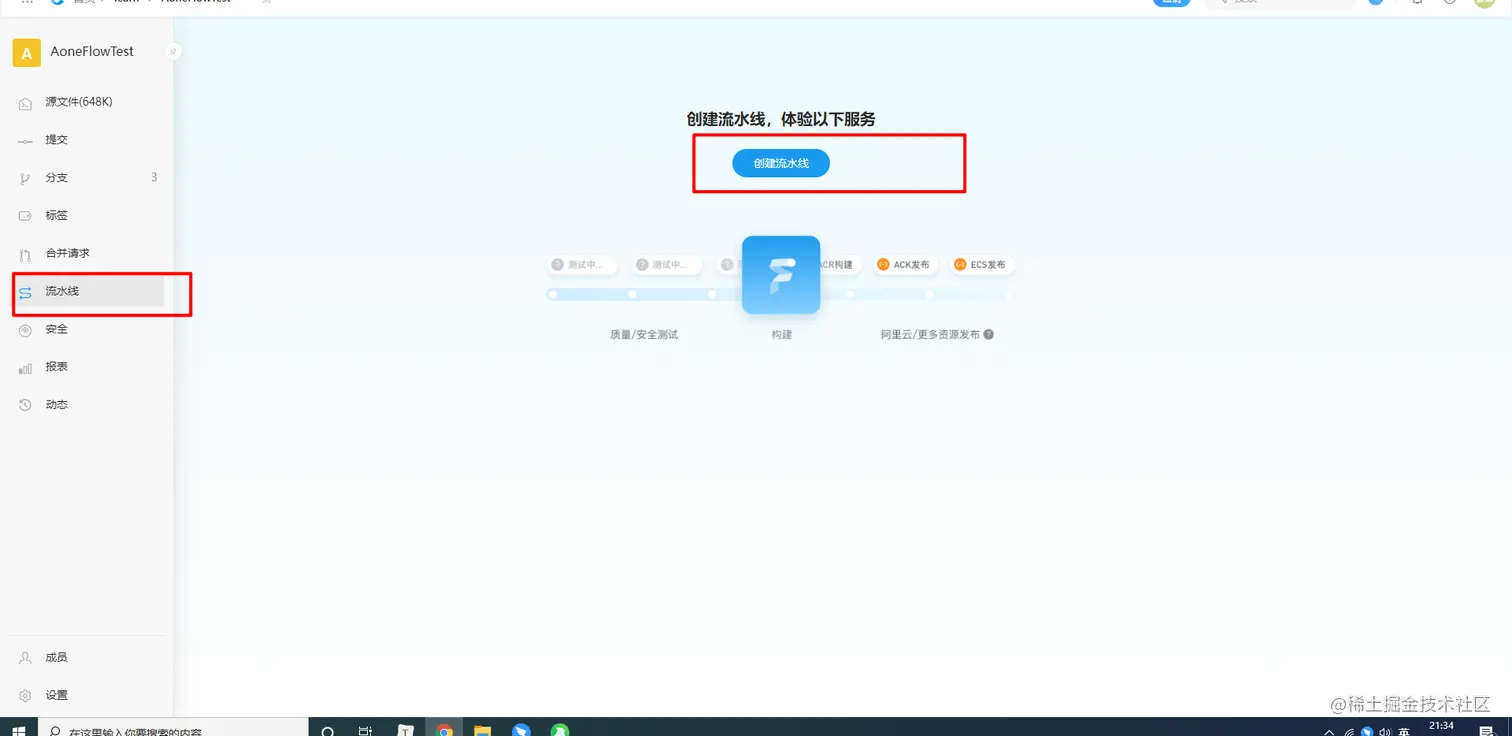Image resolution: width=1512 pixels, height=736 pixels.
Task: Pin the sidebar with the pin icon
Action: [x=173, y=51]
